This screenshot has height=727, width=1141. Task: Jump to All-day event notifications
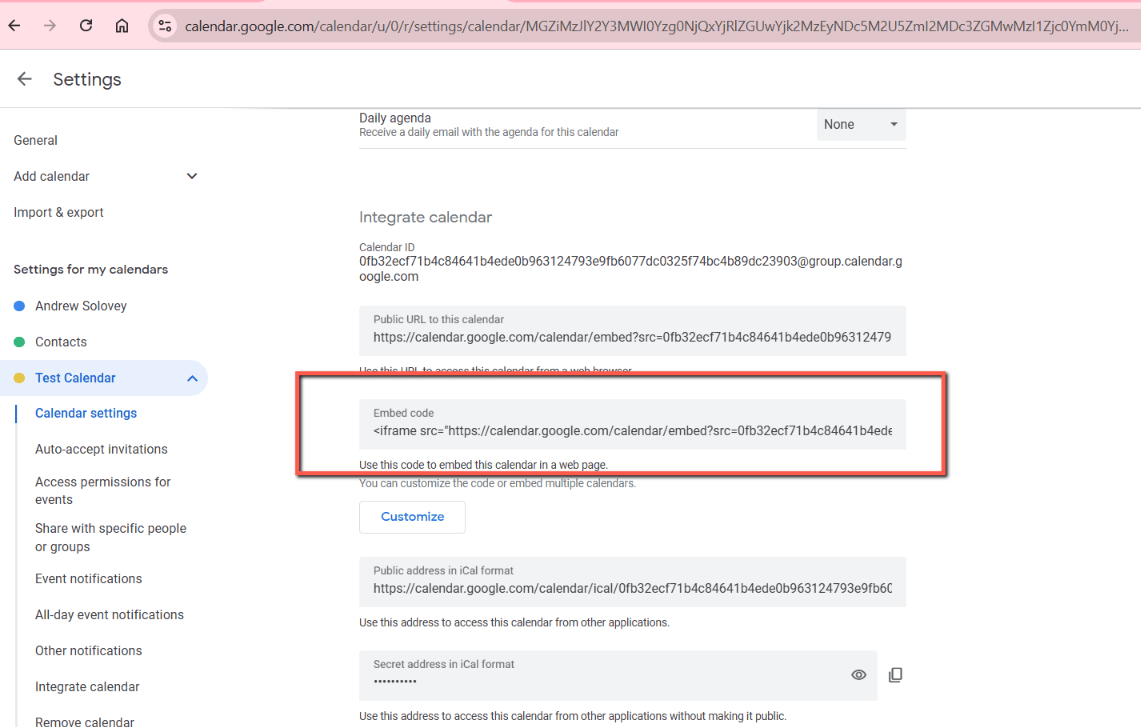(109, 615)
